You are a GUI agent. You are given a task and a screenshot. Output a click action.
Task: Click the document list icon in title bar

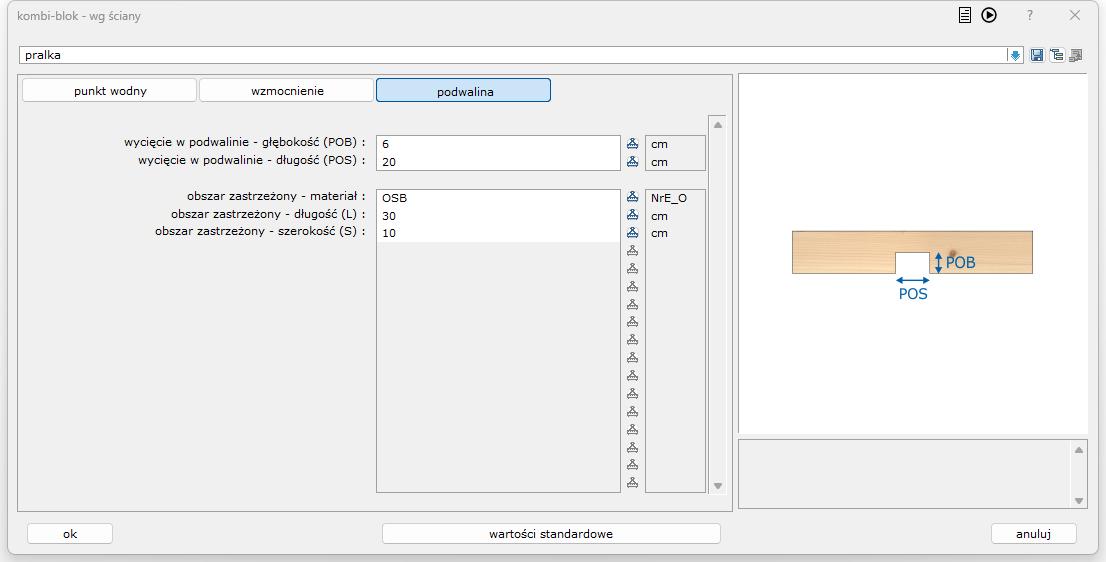[x=964, y=15]
